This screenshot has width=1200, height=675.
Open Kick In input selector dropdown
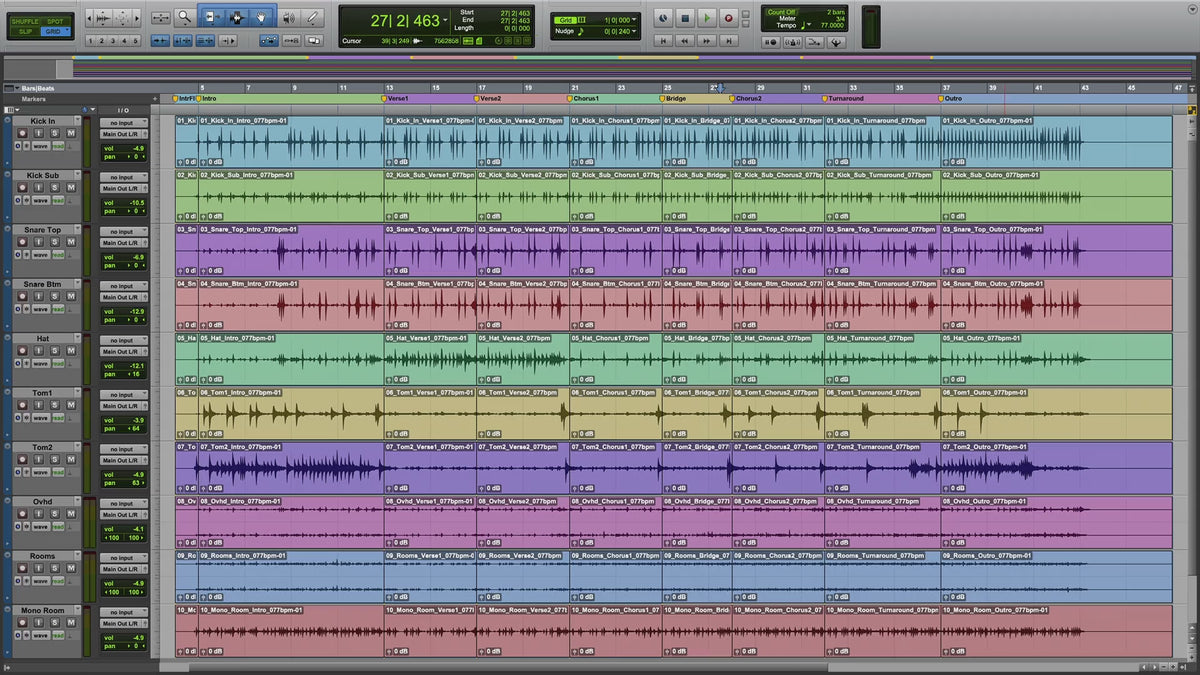point(123,123)
